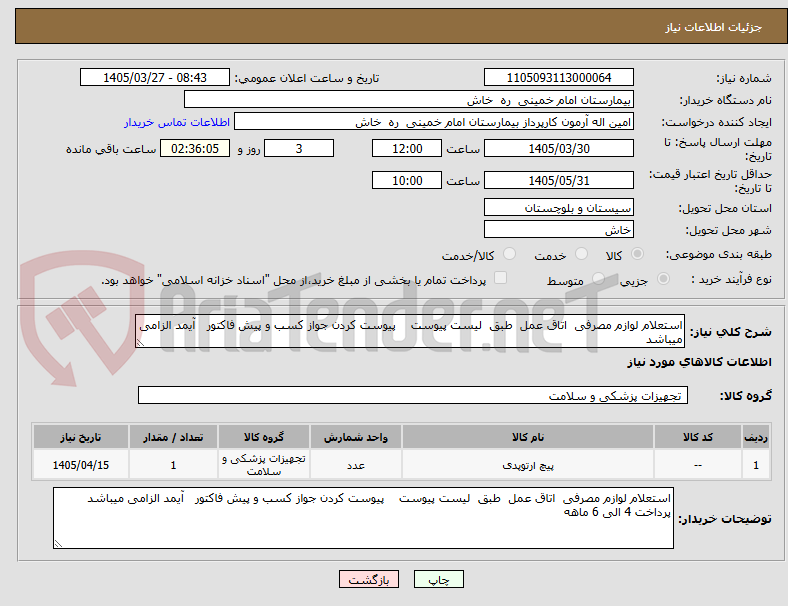Image resolution: width=788 pixels, height=606 pixels.
Task: Click the گروه کالا group field
Action: (413, 395)
